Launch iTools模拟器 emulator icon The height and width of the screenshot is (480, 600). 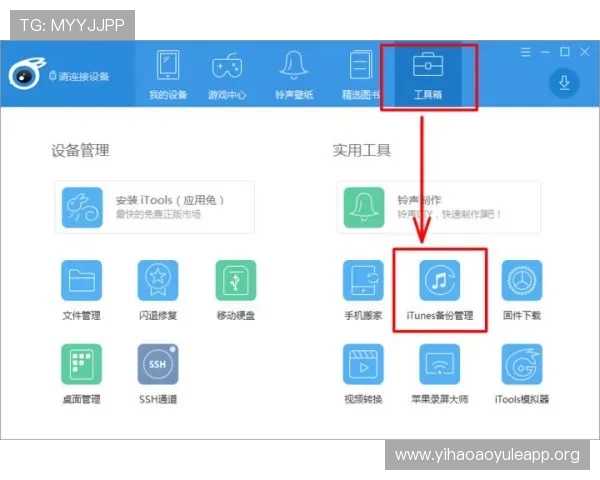coord(522,364)
